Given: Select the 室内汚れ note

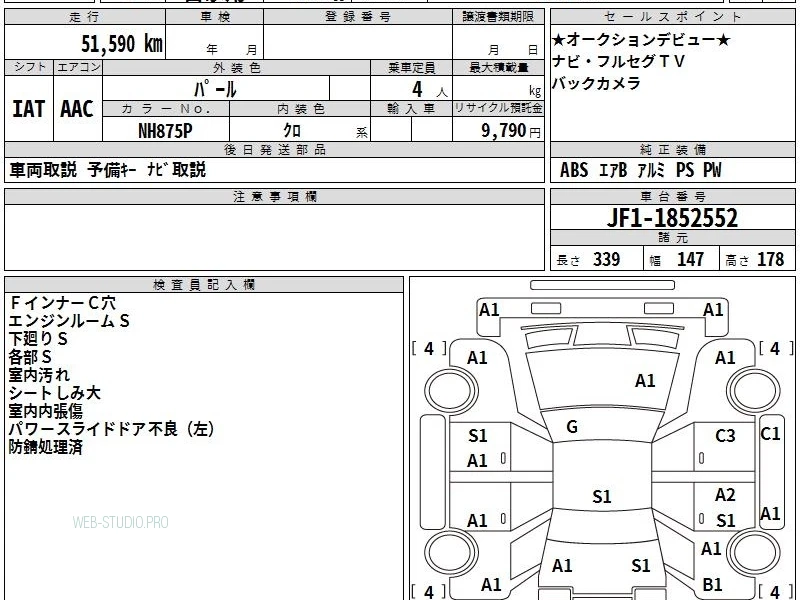Looking at the screenshot, I should click(x=39, y=374).
